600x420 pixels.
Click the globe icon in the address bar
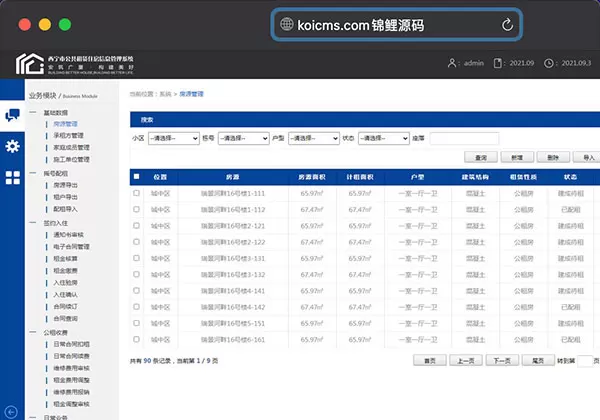(287, 24)
